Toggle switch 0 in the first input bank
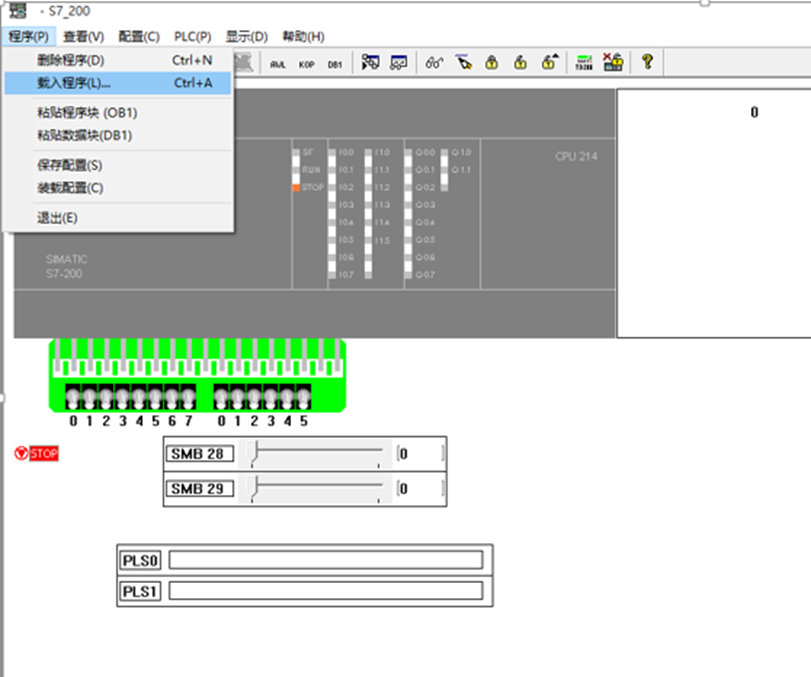811x677 pixels. click(x=73, y=397)
